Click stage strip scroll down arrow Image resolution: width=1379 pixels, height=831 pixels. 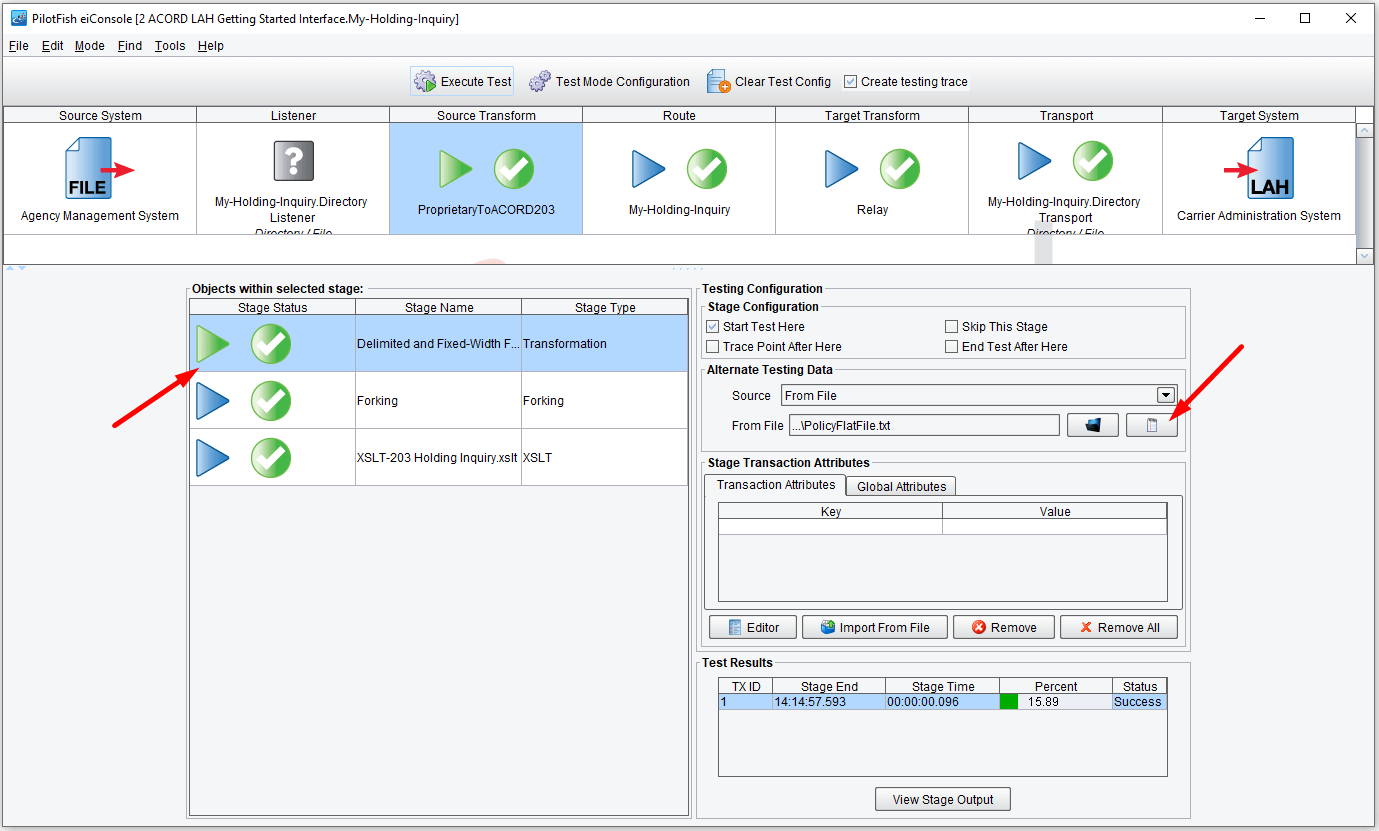(1365, 256)
